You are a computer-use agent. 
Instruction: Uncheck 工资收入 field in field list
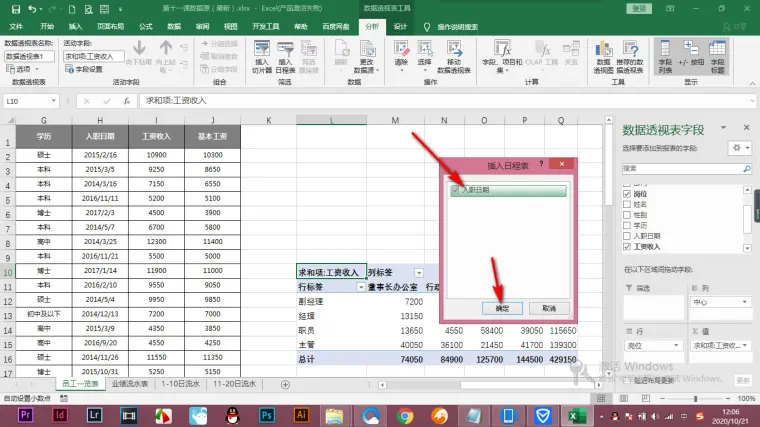pyautogui.click(x=627, y=247)
